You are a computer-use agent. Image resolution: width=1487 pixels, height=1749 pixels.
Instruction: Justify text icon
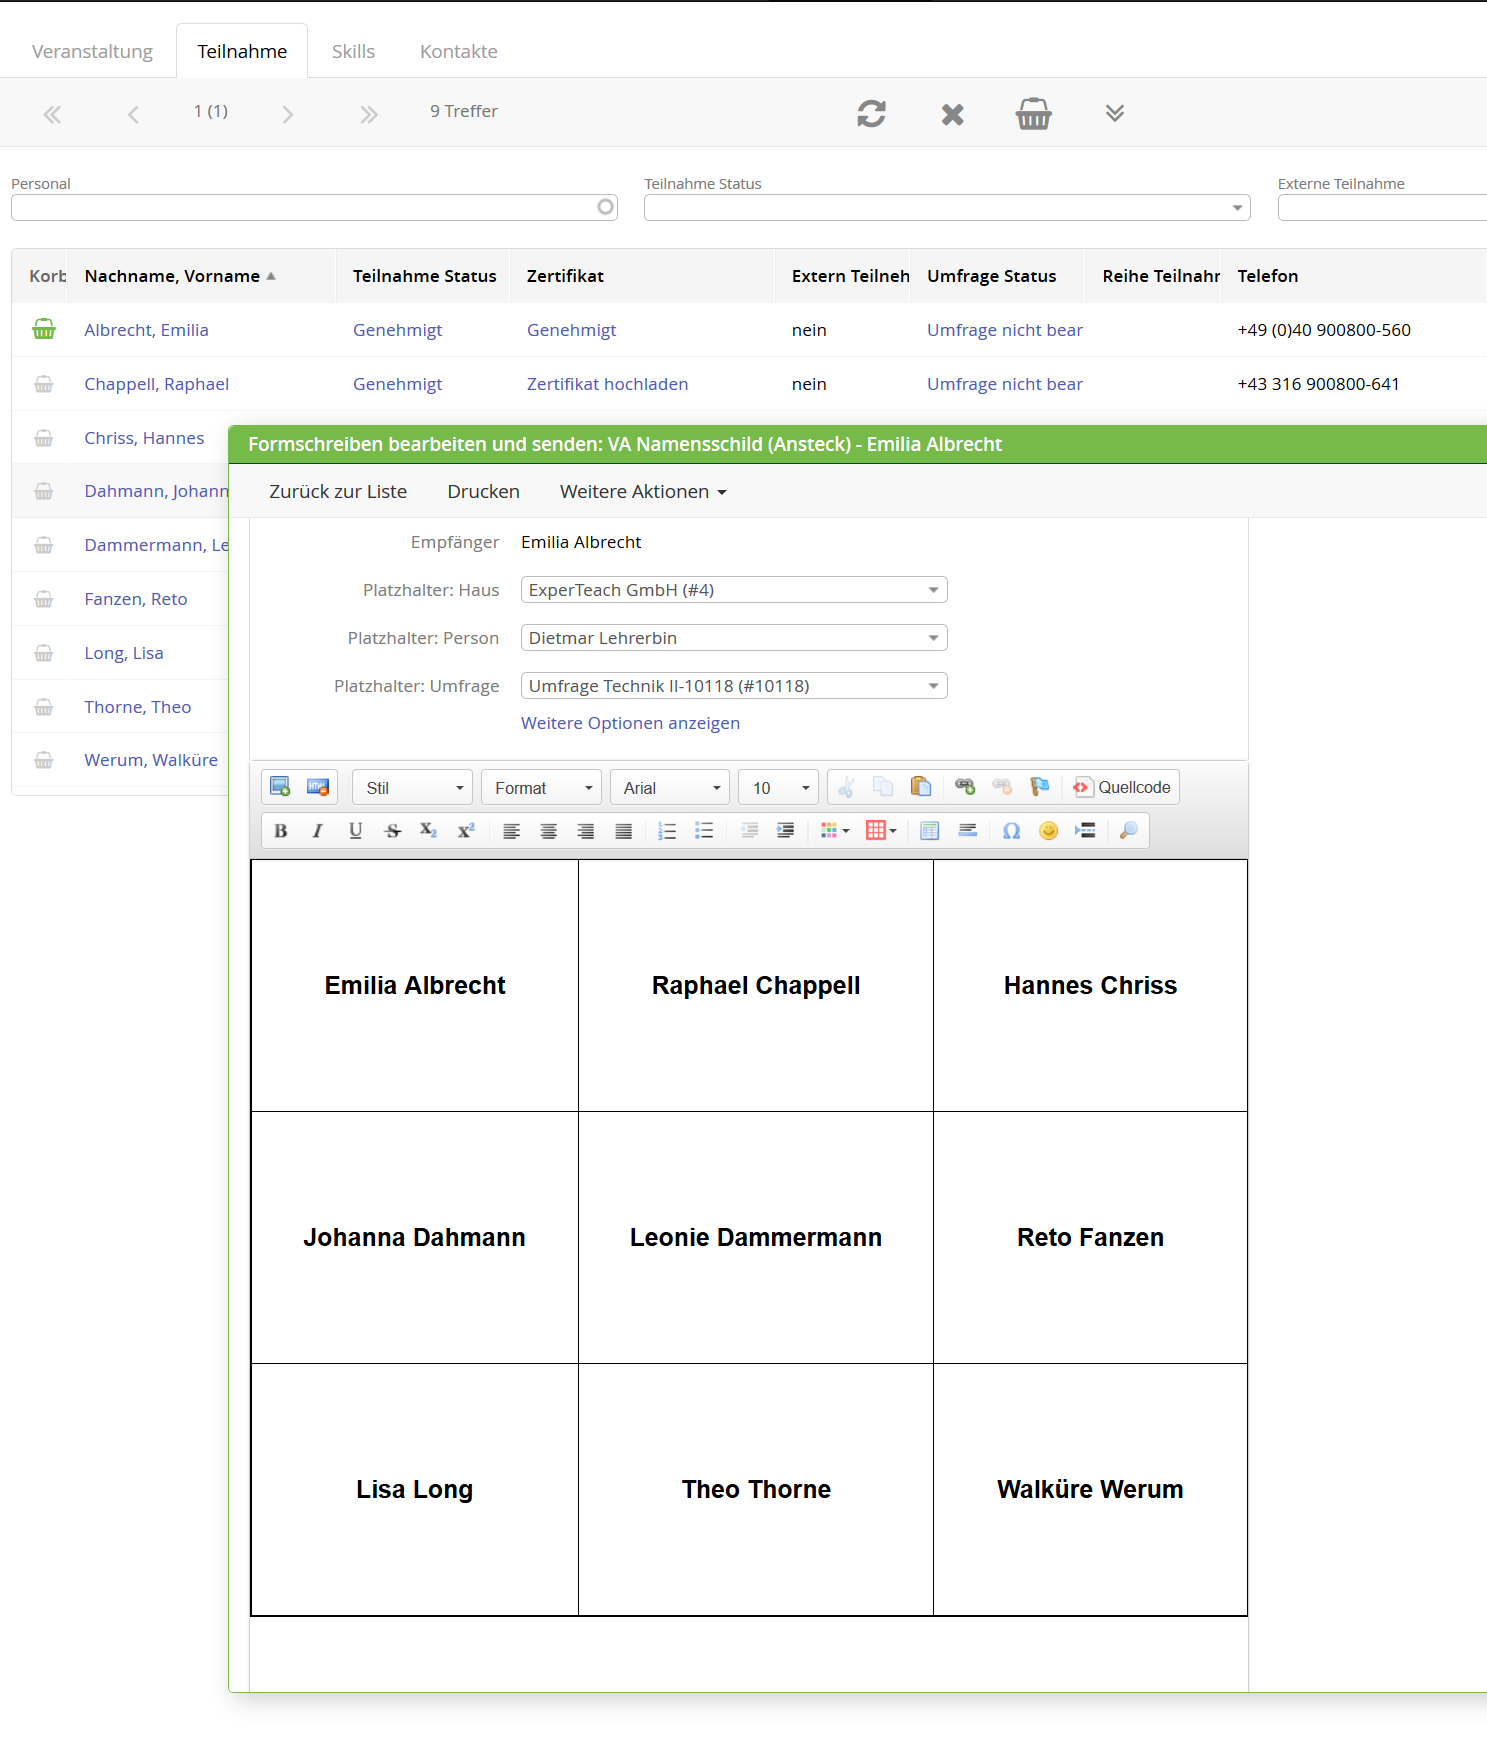point(623,830)
